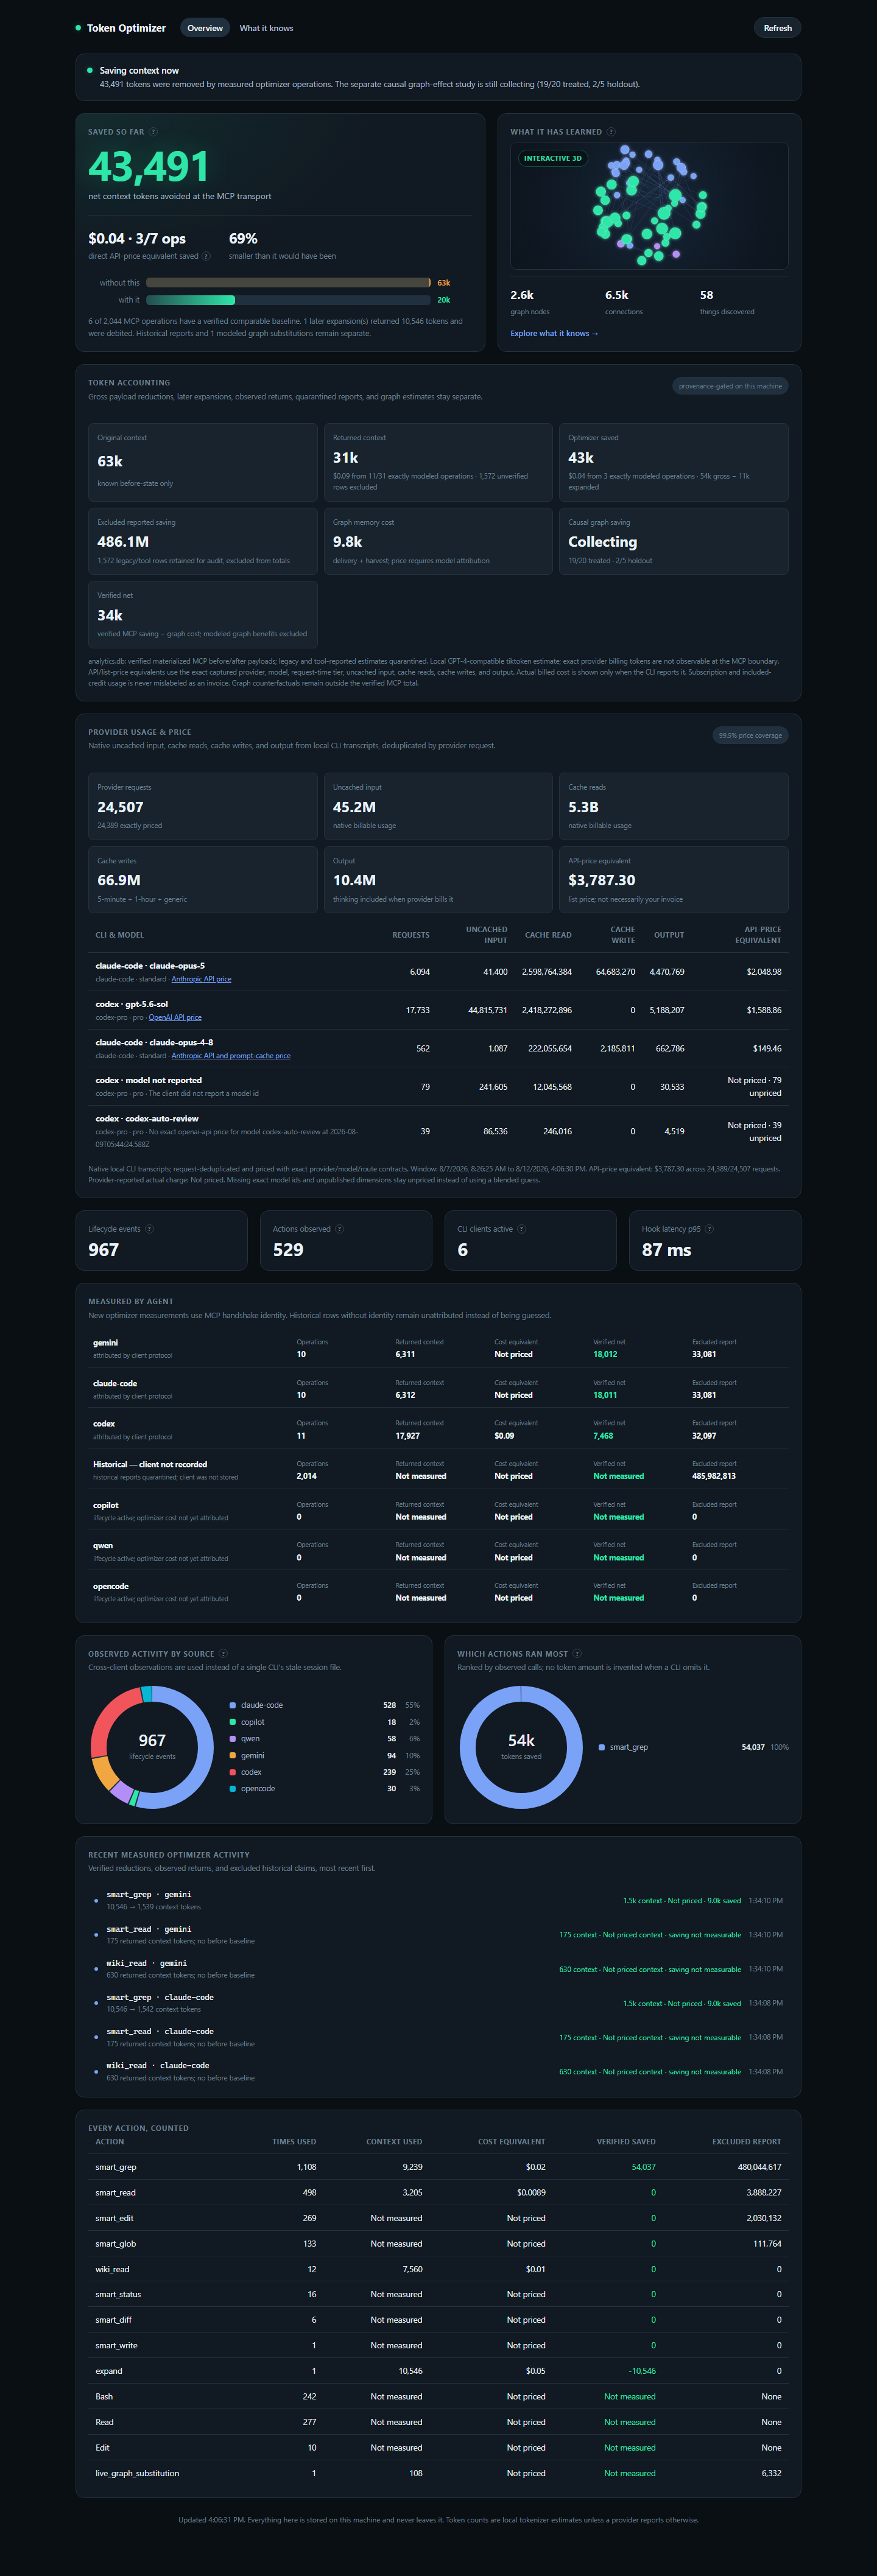Click the help icon beside Which Actions Ran Most
The width and height of the screenshot is (877, 2576).
click(576, 1654)
